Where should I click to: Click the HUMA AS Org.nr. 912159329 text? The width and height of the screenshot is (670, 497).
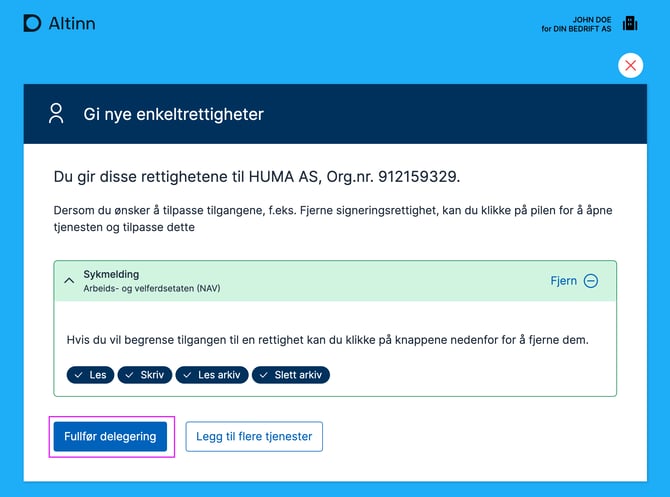pos(354,176)
